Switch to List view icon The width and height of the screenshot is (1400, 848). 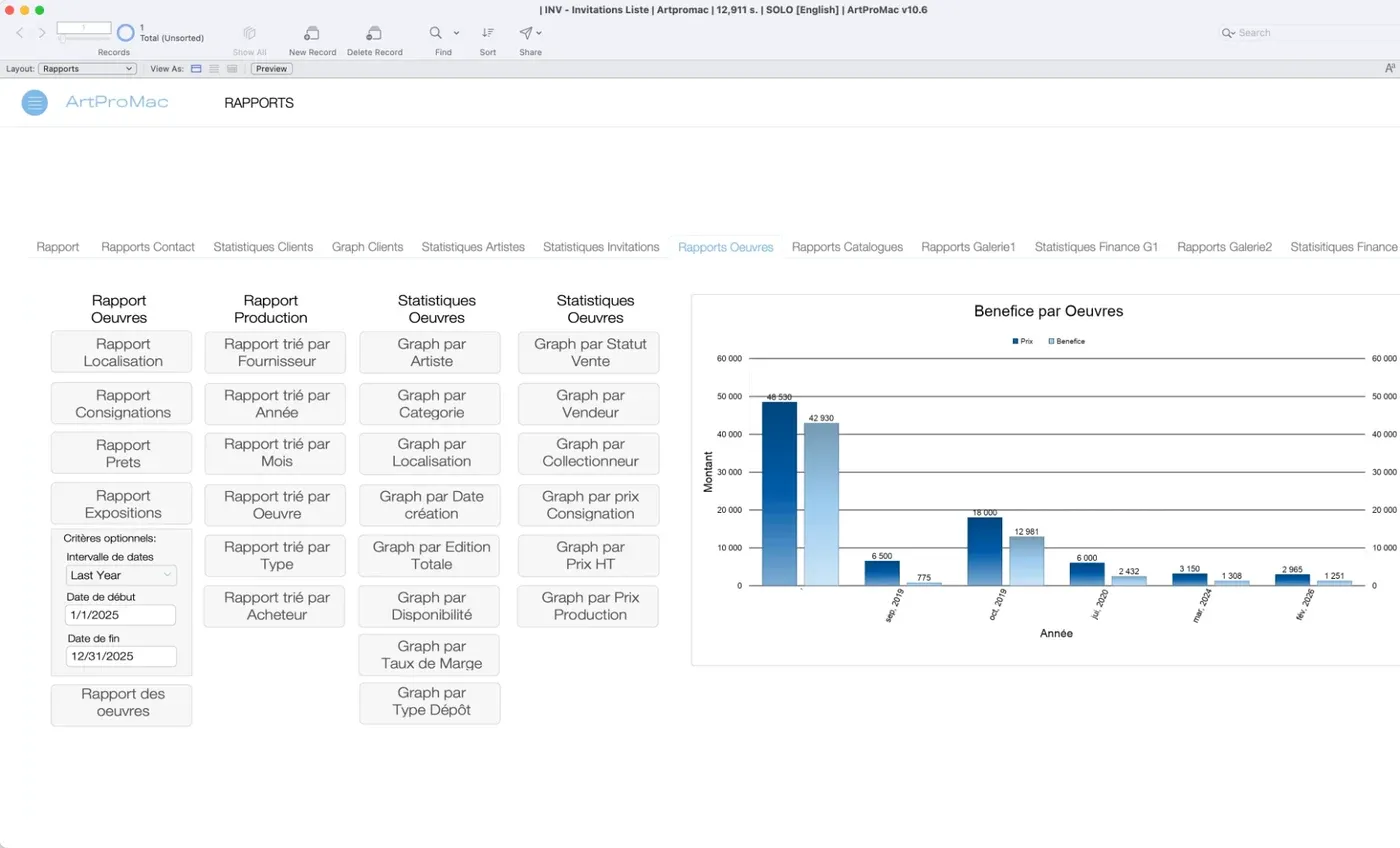coord(214,69)
